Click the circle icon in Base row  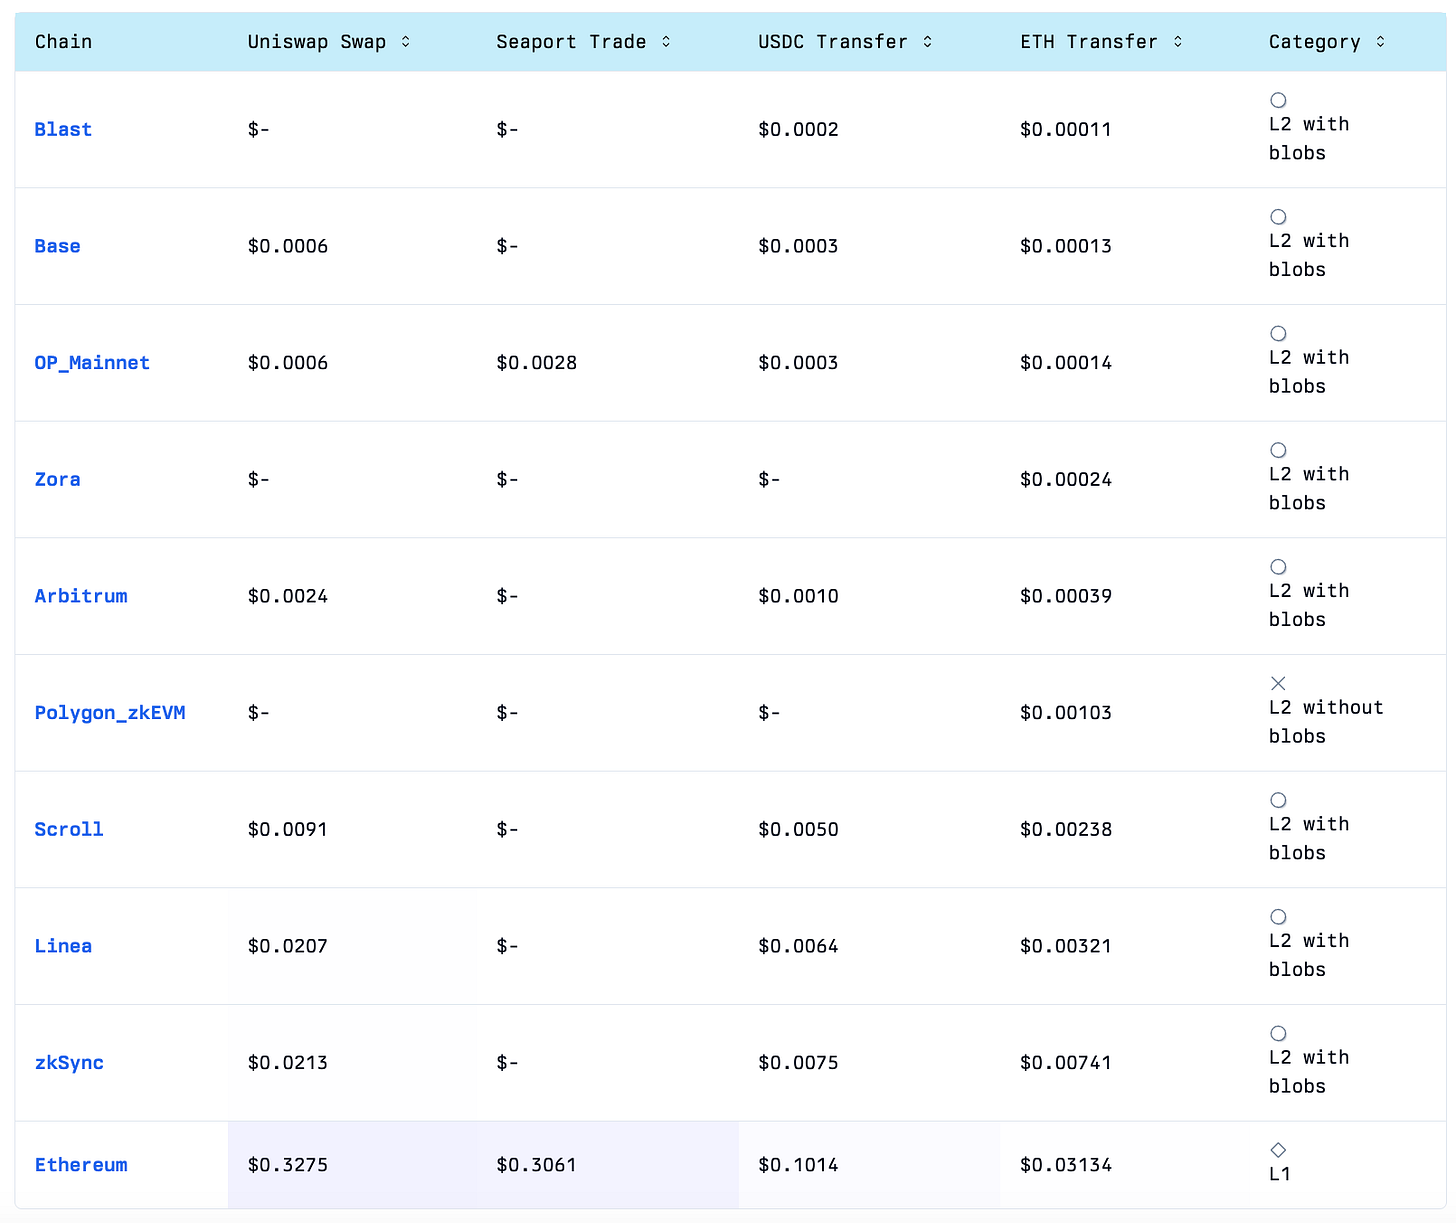click(x=1278, y=217)
